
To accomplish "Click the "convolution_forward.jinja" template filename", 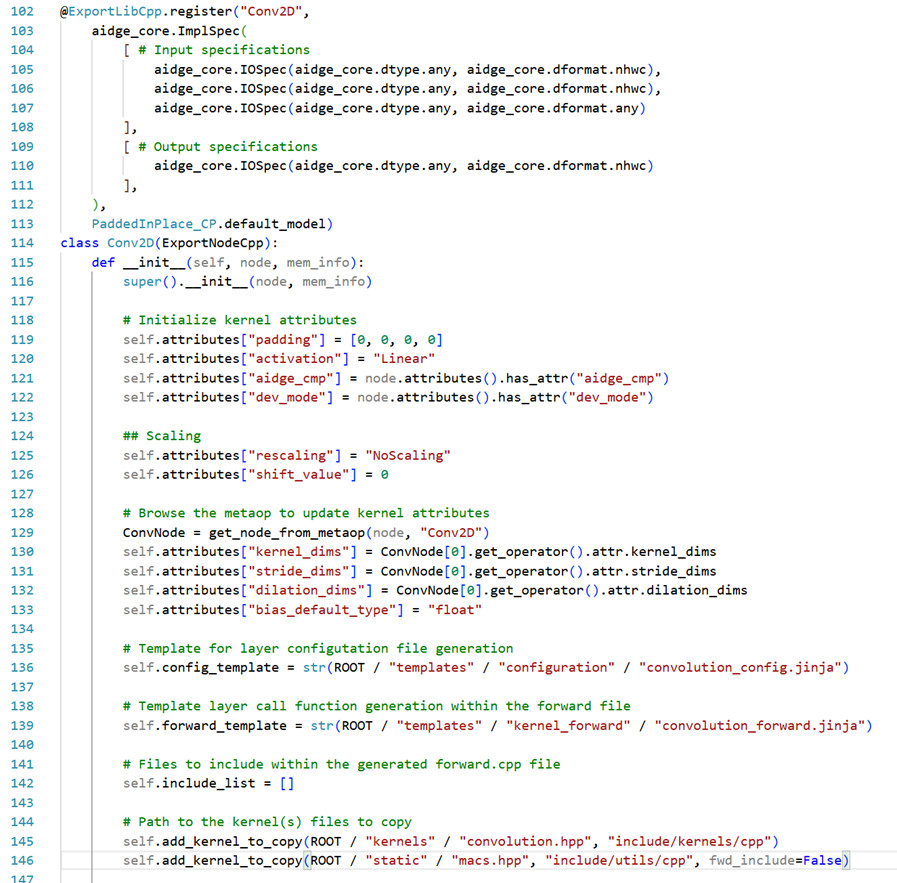I will click(762, 724).
